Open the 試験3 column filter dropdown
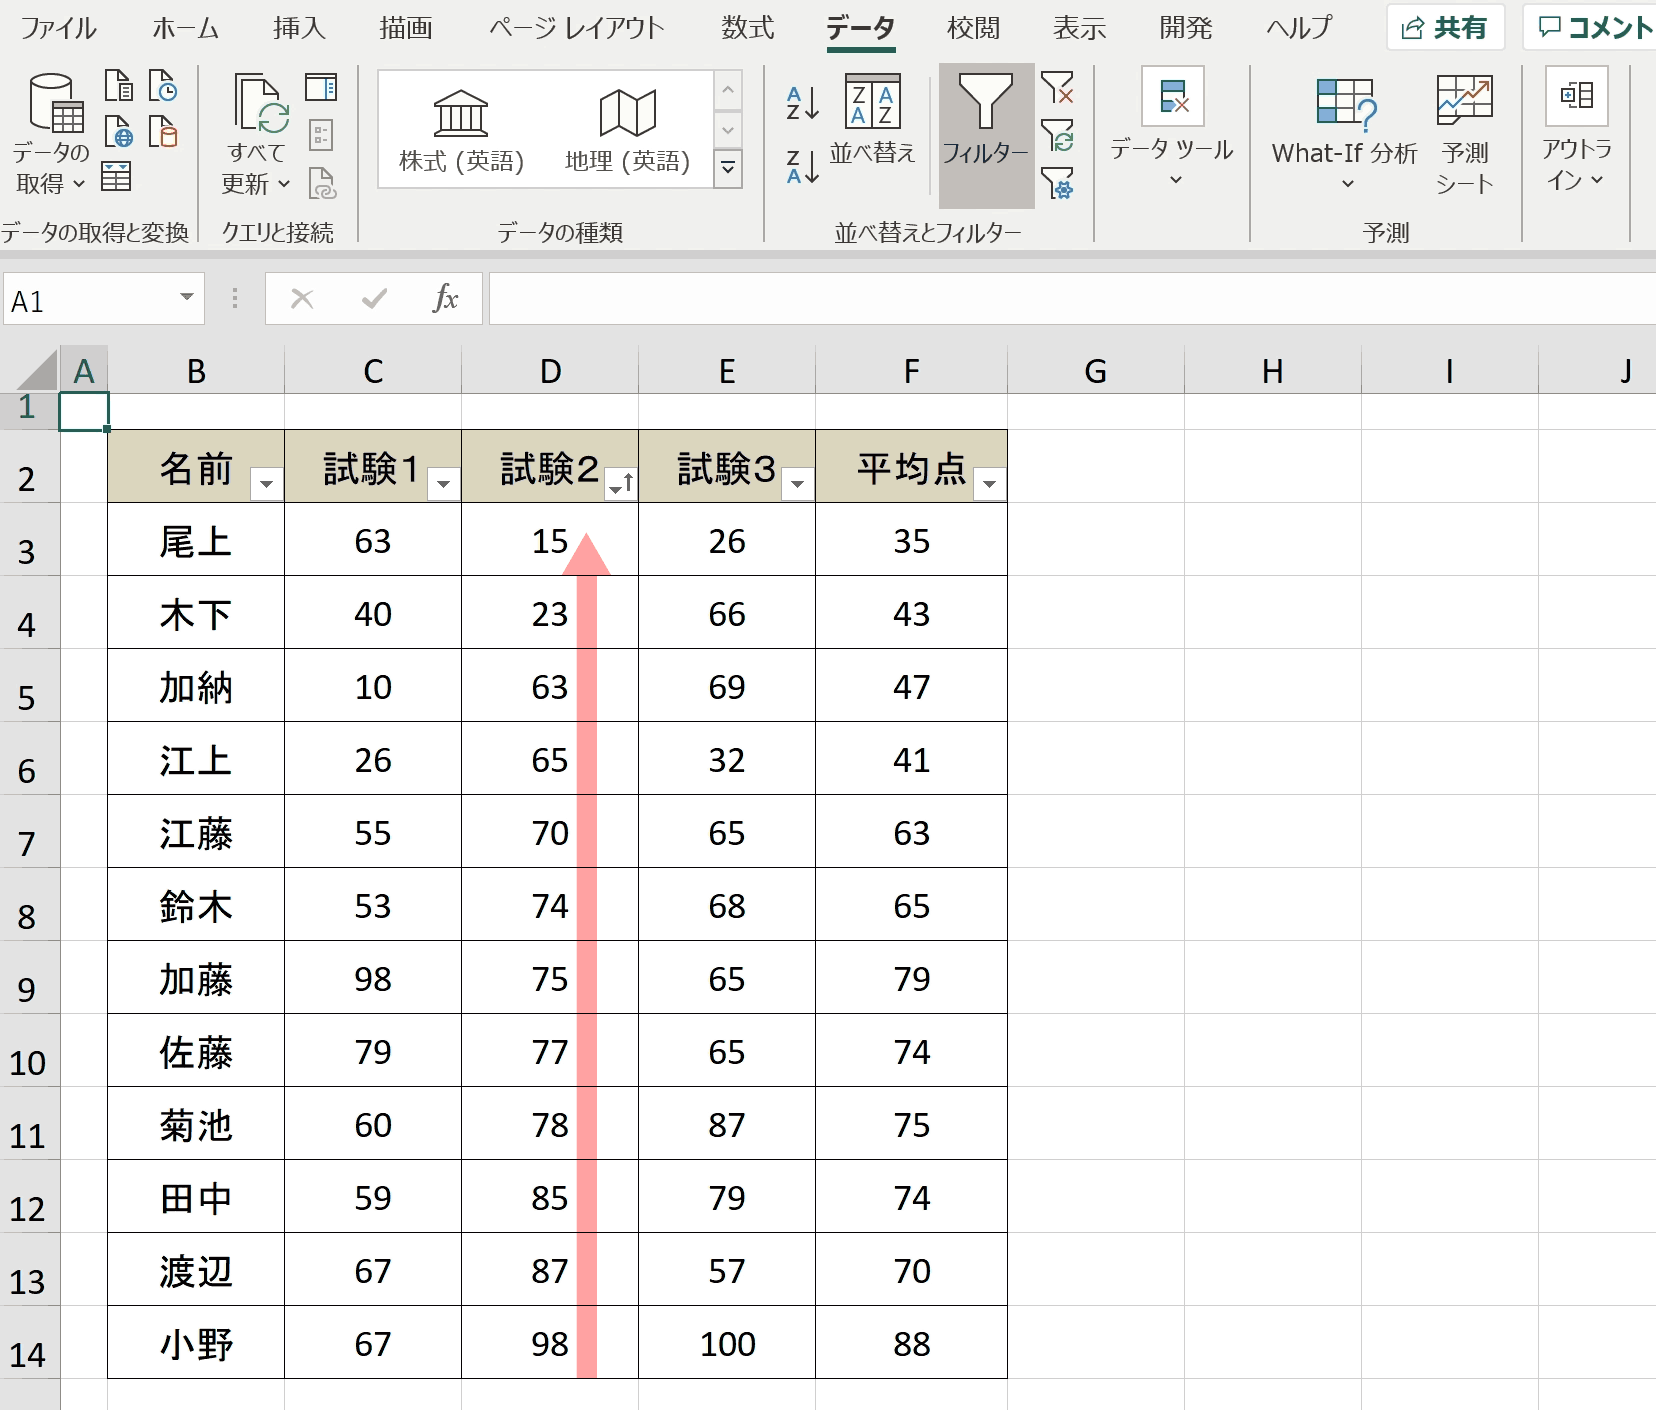 [797, 485]
